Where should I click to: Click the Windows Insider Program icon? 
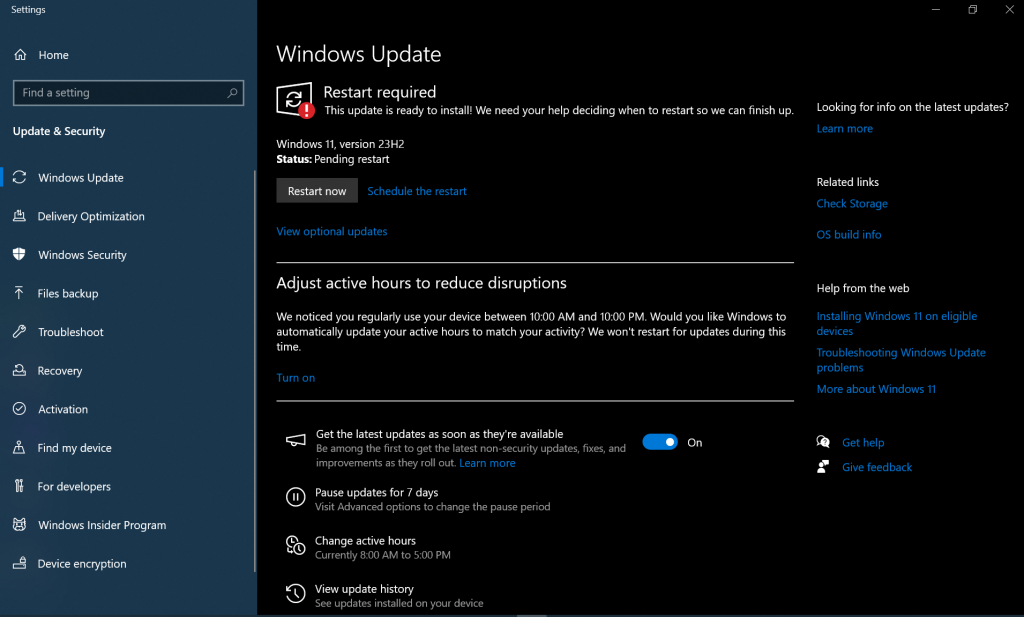point(20,524)
